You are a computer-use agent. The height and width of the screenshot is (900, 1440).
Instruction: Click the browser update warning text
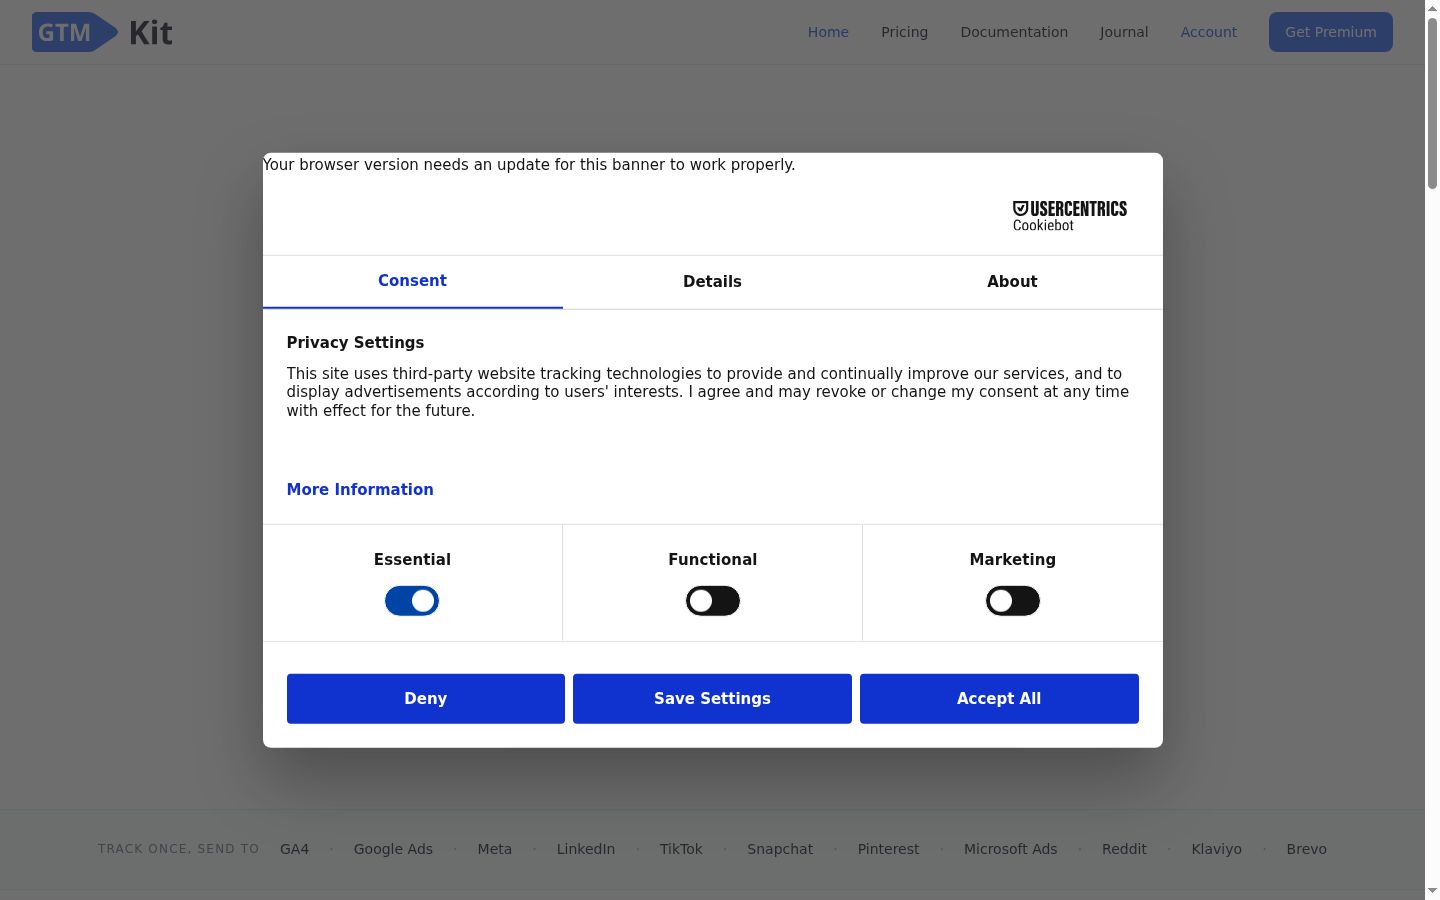(x=529, y=164)
